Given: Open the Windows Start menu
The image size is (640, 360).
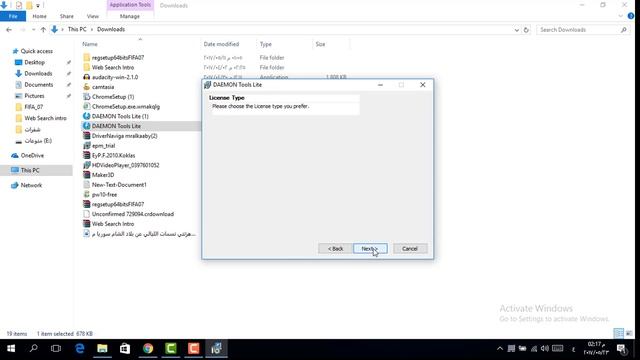Looking at the screenshot, I should 11,349.
